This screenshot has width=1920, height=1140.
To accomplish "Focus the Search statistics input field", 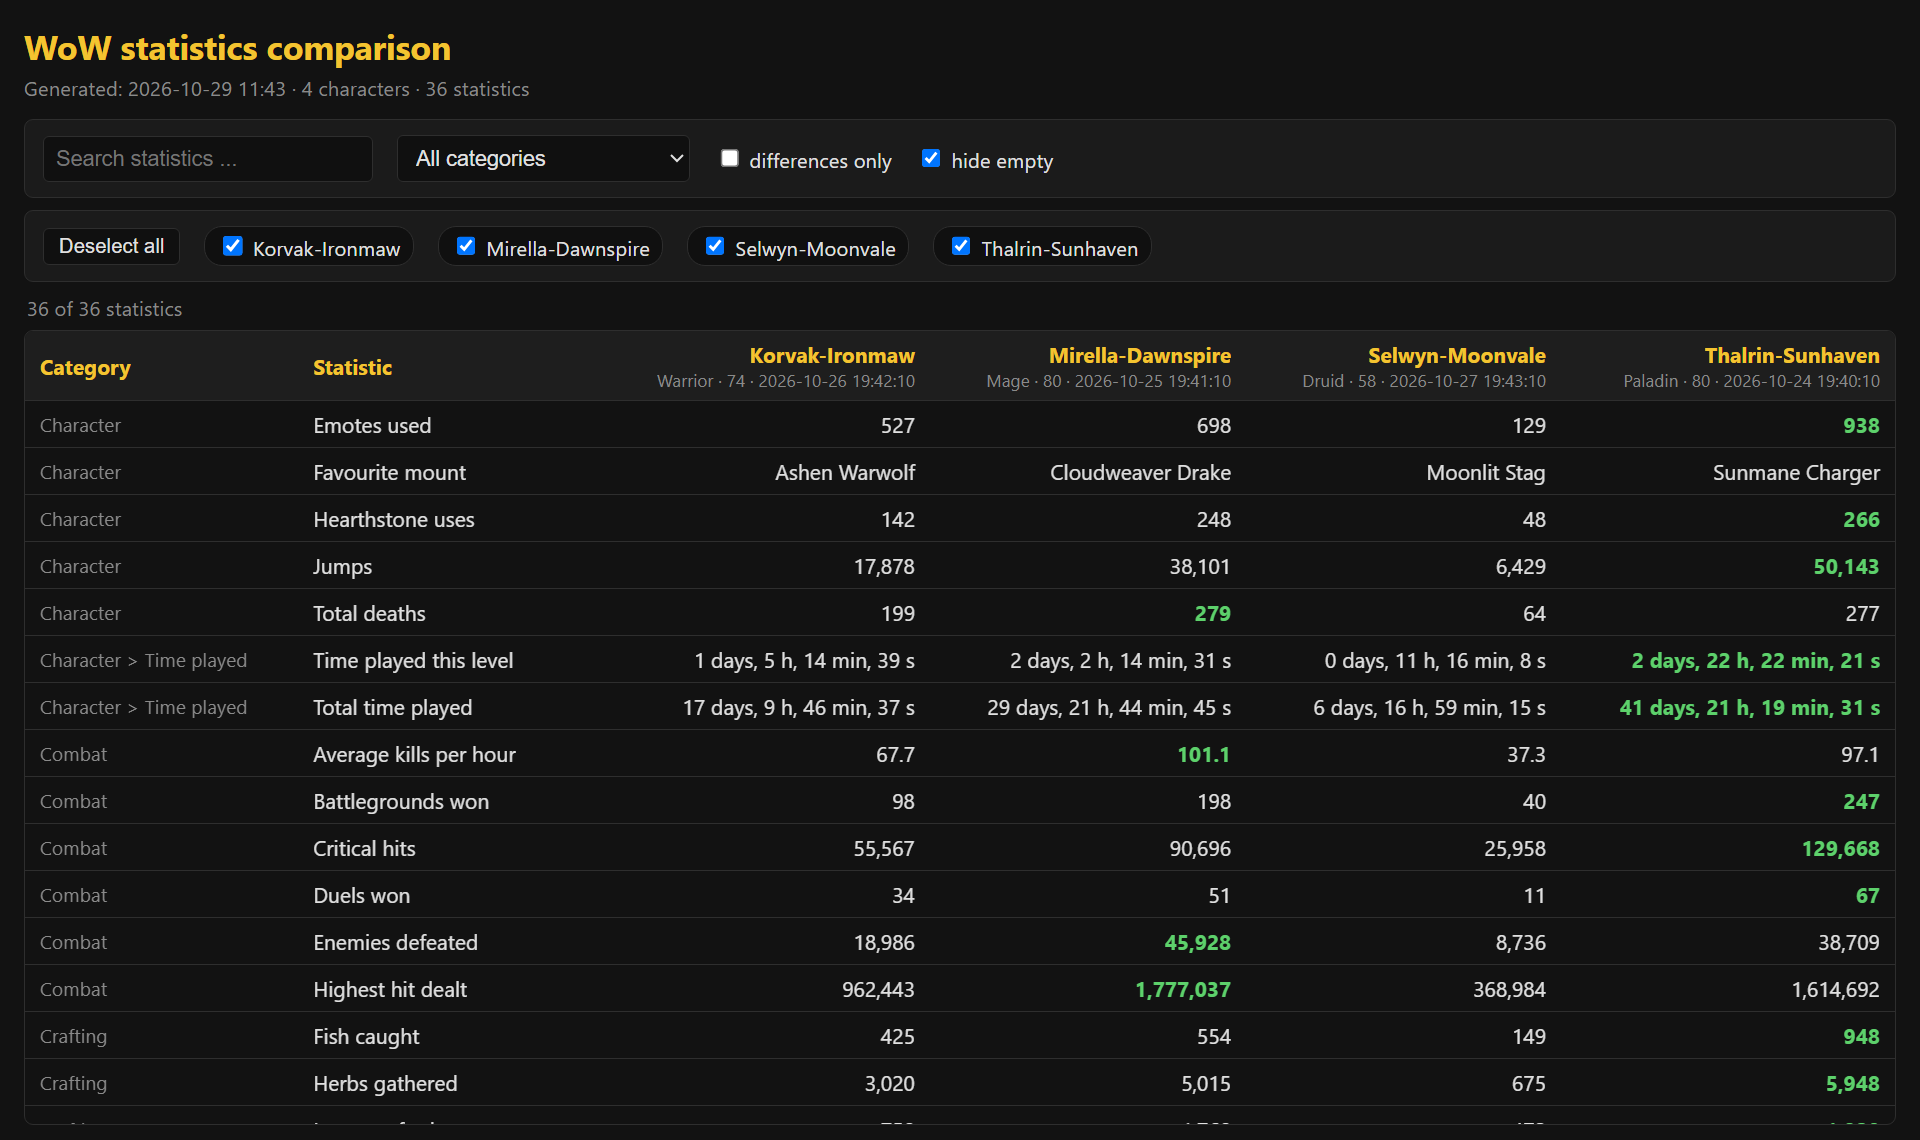I will coord(208,159).
